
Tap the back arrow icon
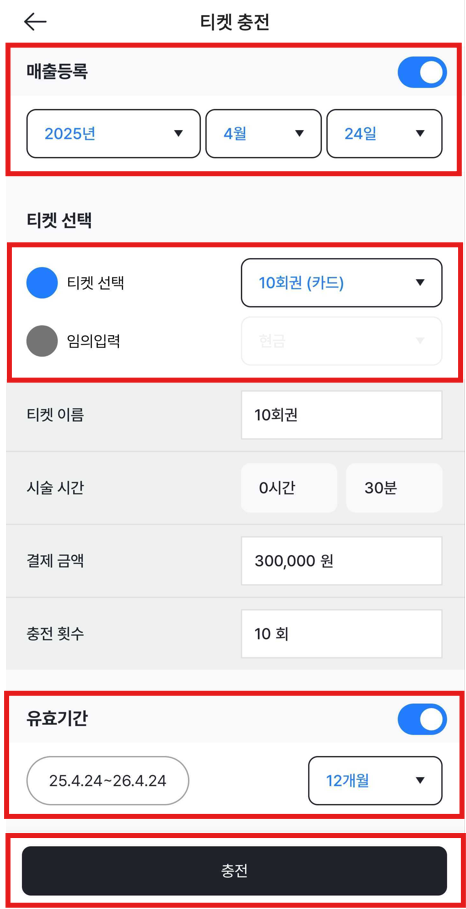[35, 21]
